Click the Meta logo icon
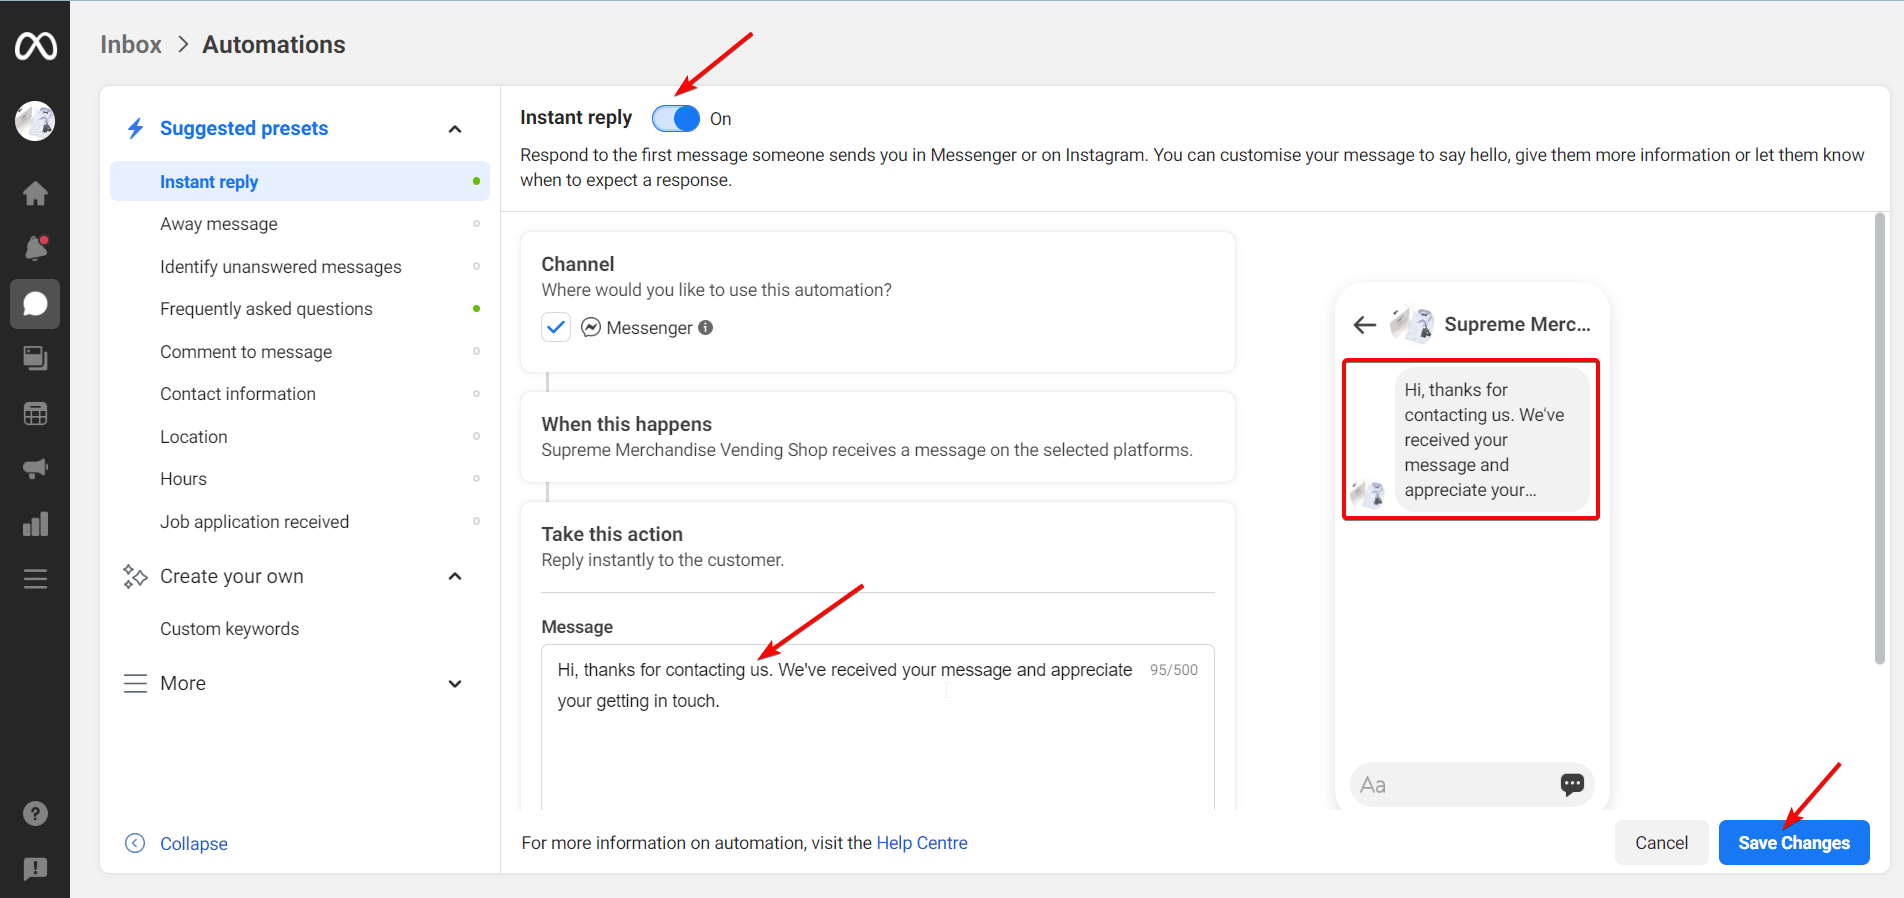The image size is (1904, 898). (35, 46)
